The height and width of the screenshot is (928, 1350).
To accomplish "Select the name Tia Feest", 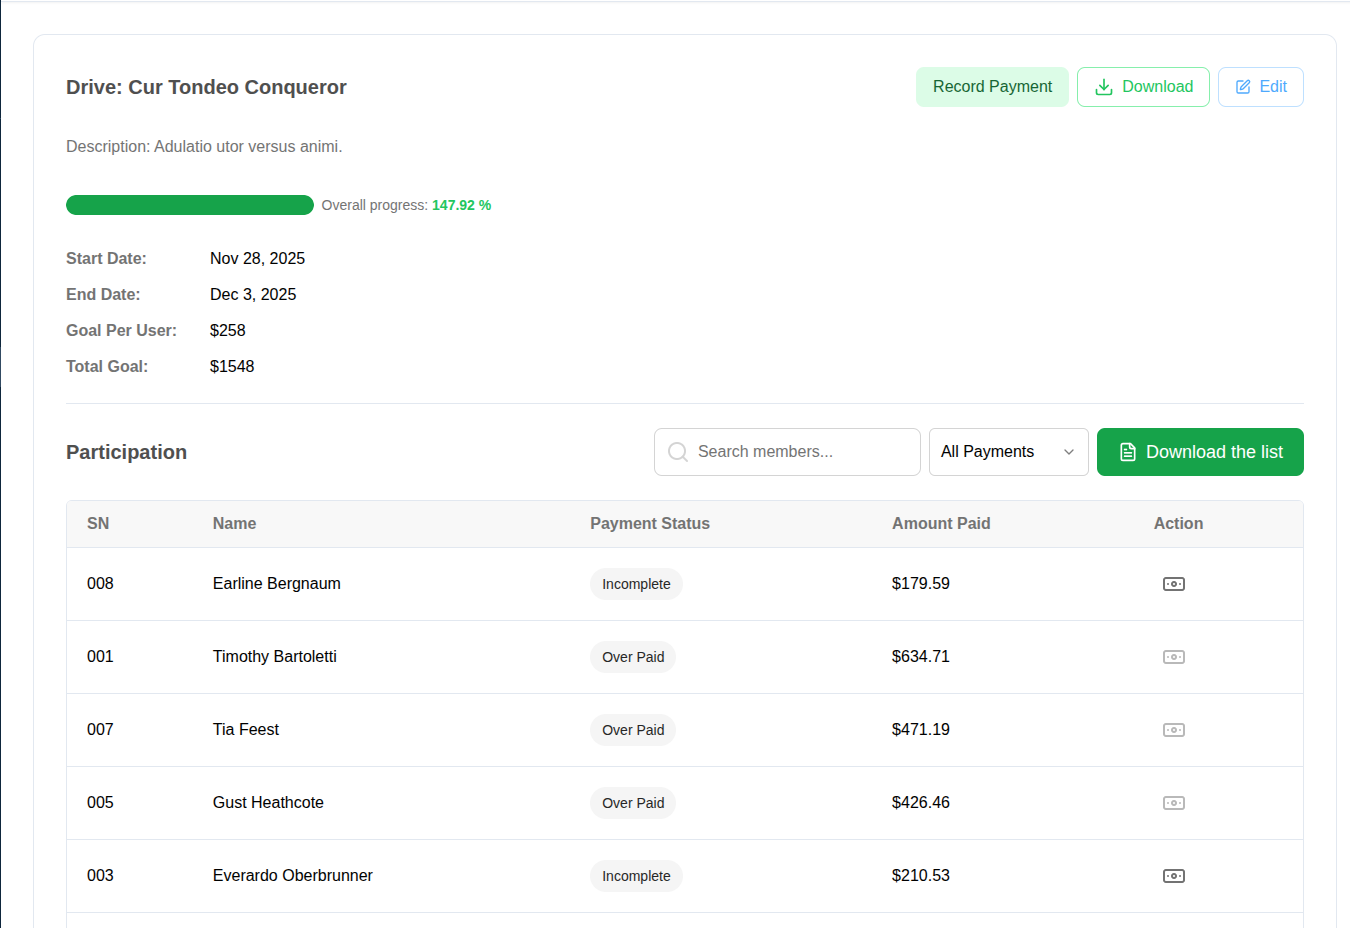I will tap(246, 730).
